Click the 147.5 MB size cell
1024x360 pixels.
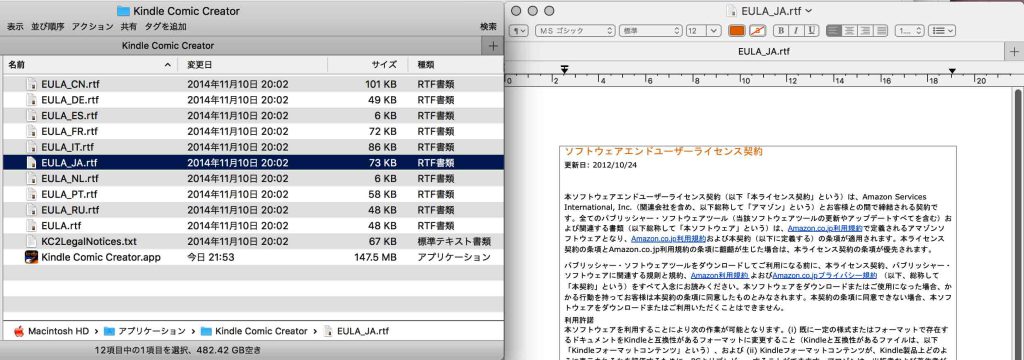pos(376,257)
